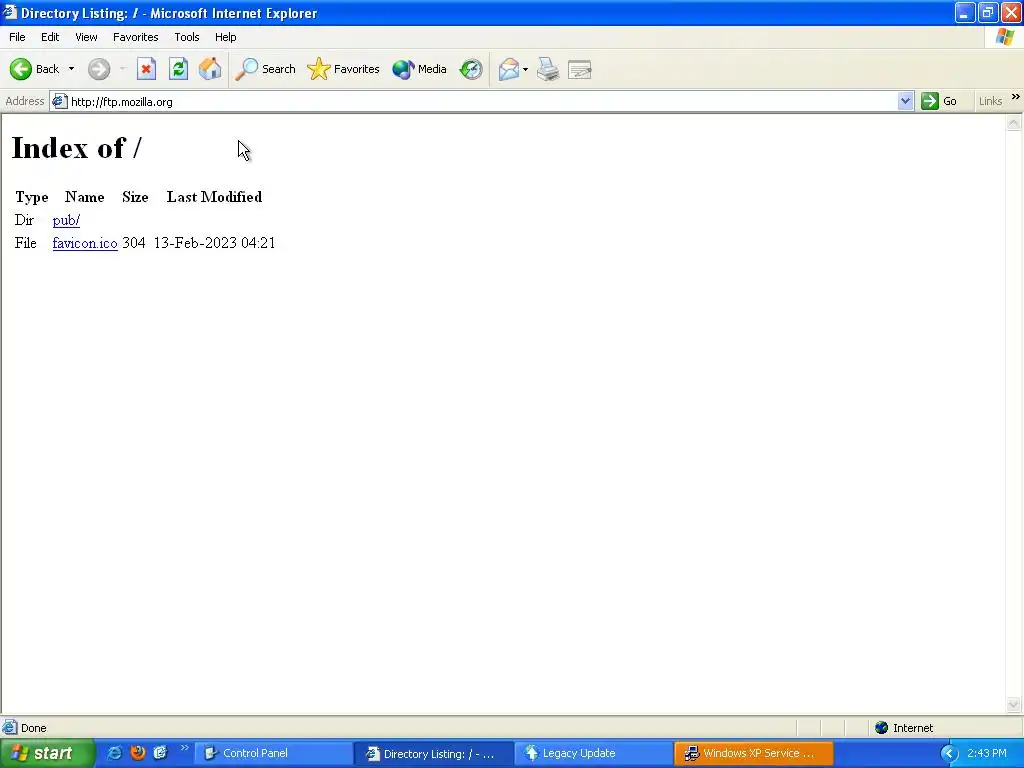Click the 'Dir' type cell

[24, 220]
